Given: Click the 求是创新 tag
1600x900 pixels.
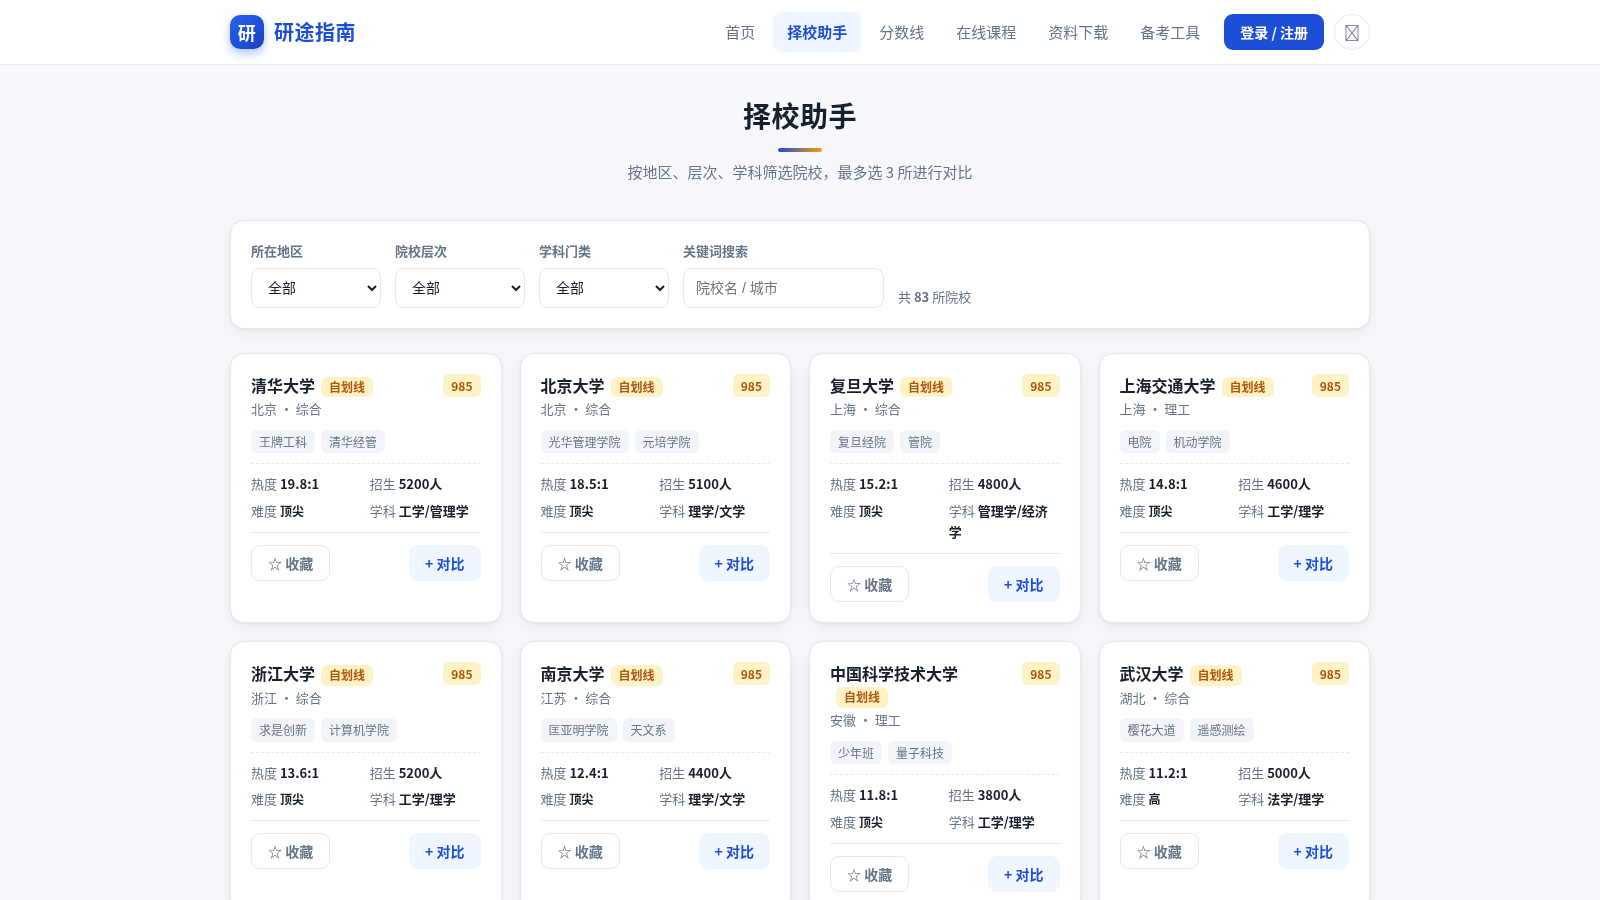Looking at the screenshot, I should click(x=283, y=730).
